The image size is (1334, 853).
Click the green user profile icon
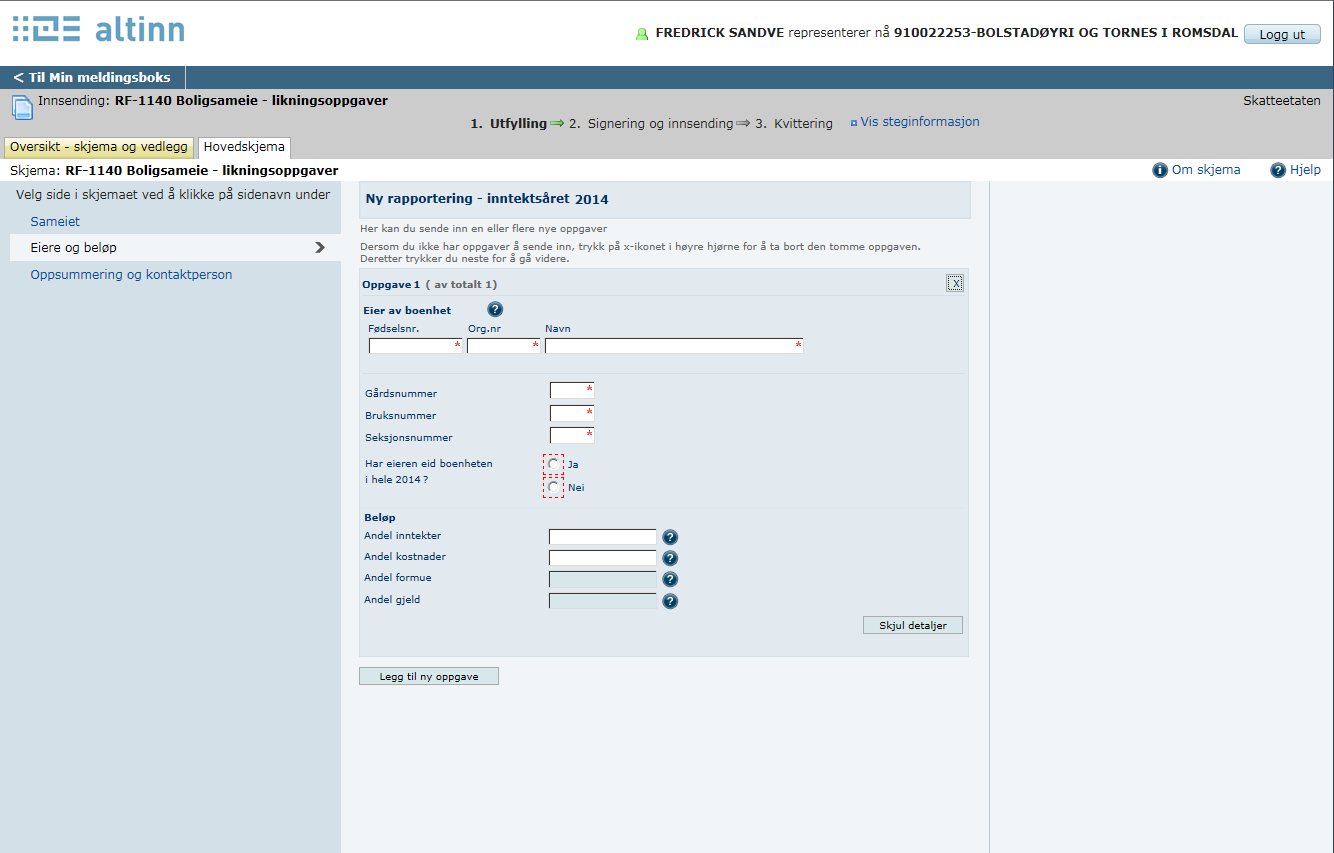pos(642,34)
